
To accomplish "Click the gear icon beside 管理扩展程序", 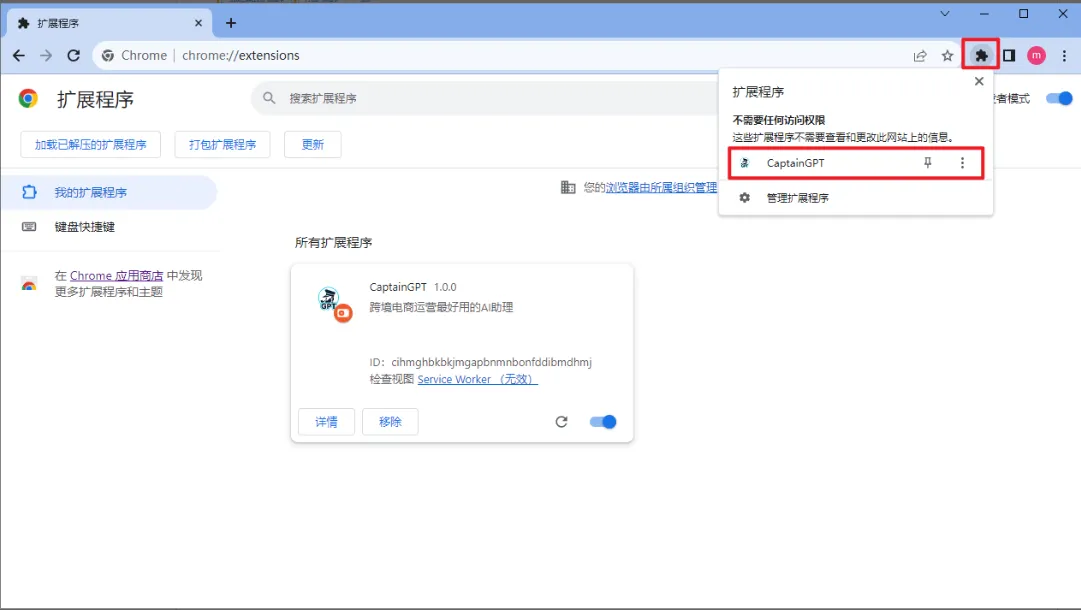I will [745, 198].
